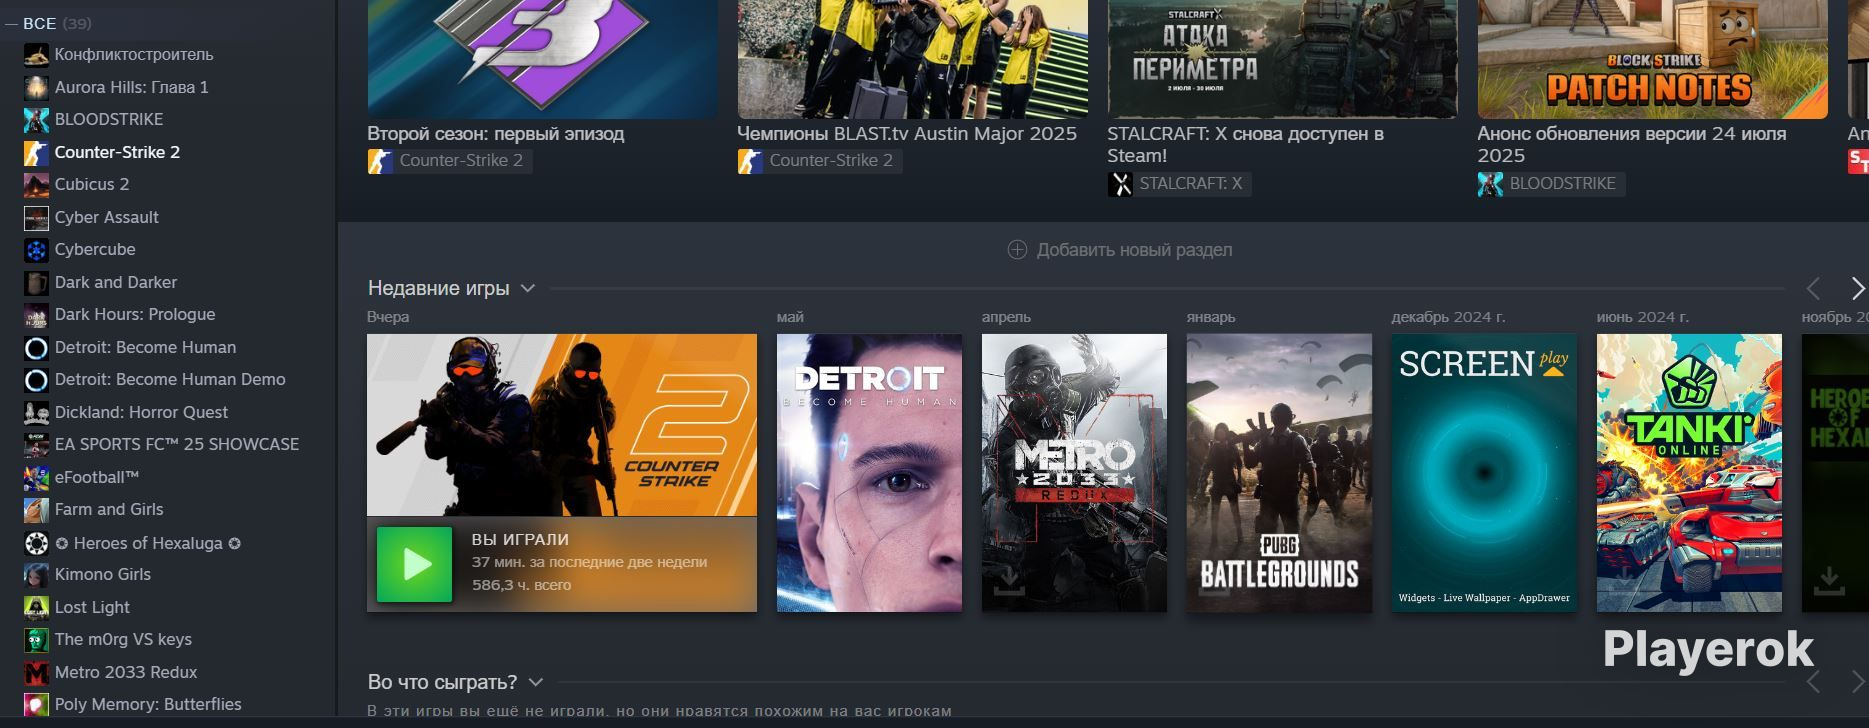Open news Анонс обновления версии 24 июля 2025
The height and width of the screenshot is (728, 1869).
pyautogui.click(x=1632, y=145)
